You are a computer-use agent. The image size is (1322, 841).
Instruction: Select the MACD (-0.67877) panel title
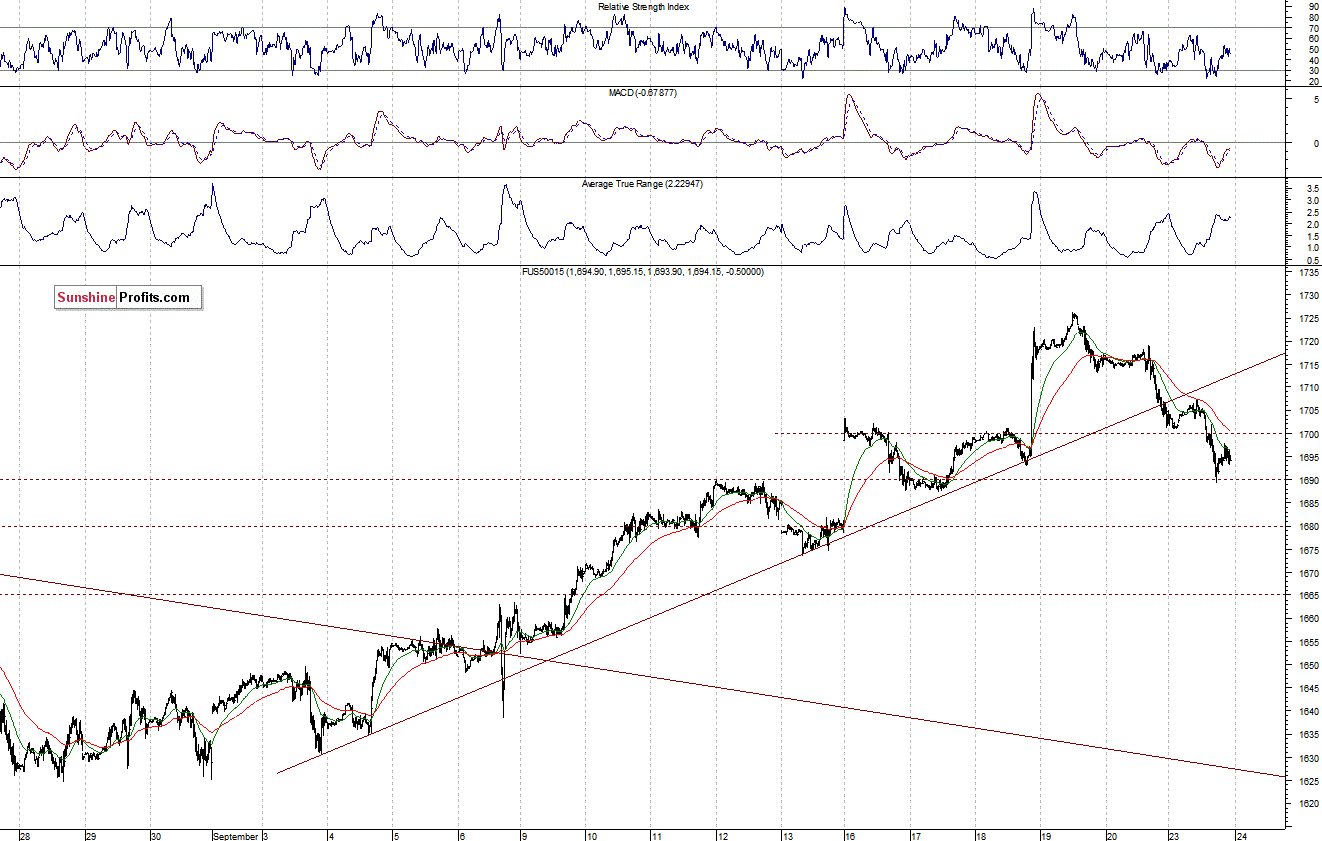pos(643,92)
